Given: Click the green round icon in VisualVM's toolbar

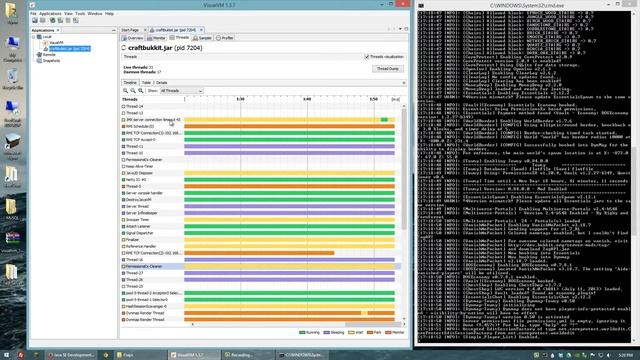Looking at the screenshot, I should (52, 20).
